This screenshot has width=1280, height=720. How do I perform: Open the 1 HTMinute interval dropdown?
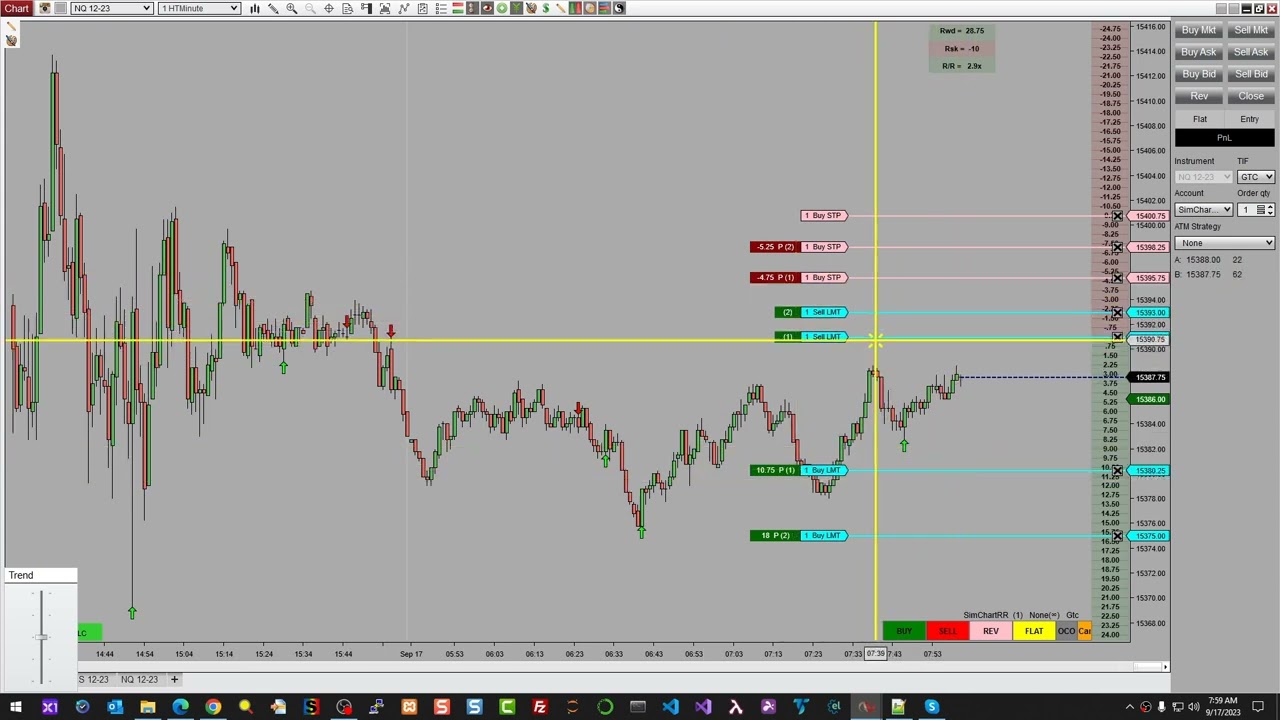(199, 8)
